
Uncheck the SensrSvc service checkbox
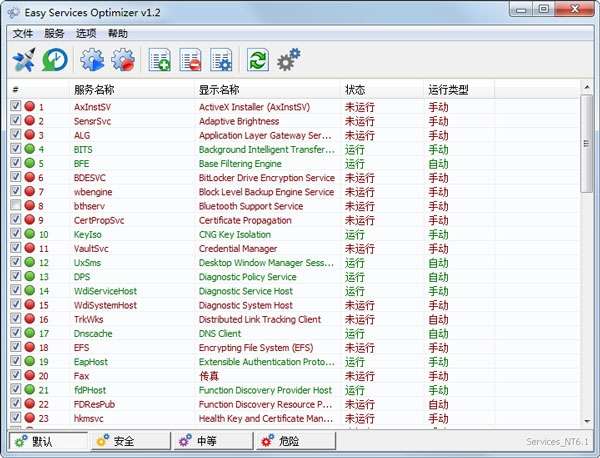pyautogui.click(x=15, y=120)
